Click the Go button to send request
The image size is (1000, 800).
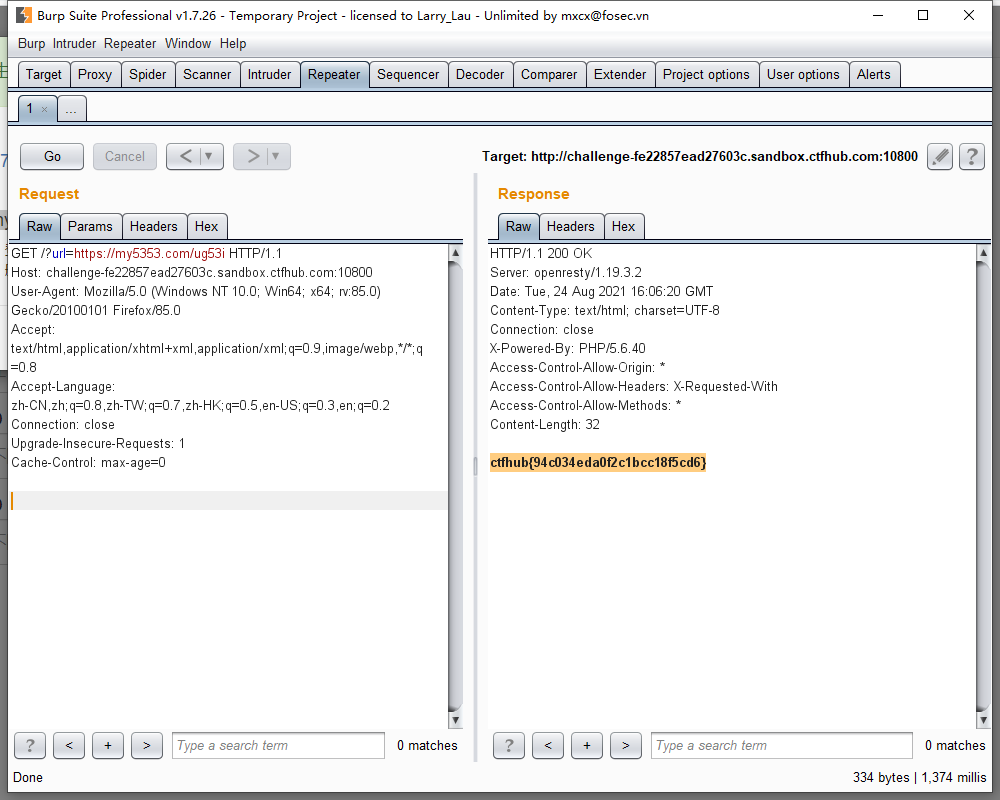pyautogui.click(x=52, y=156)
